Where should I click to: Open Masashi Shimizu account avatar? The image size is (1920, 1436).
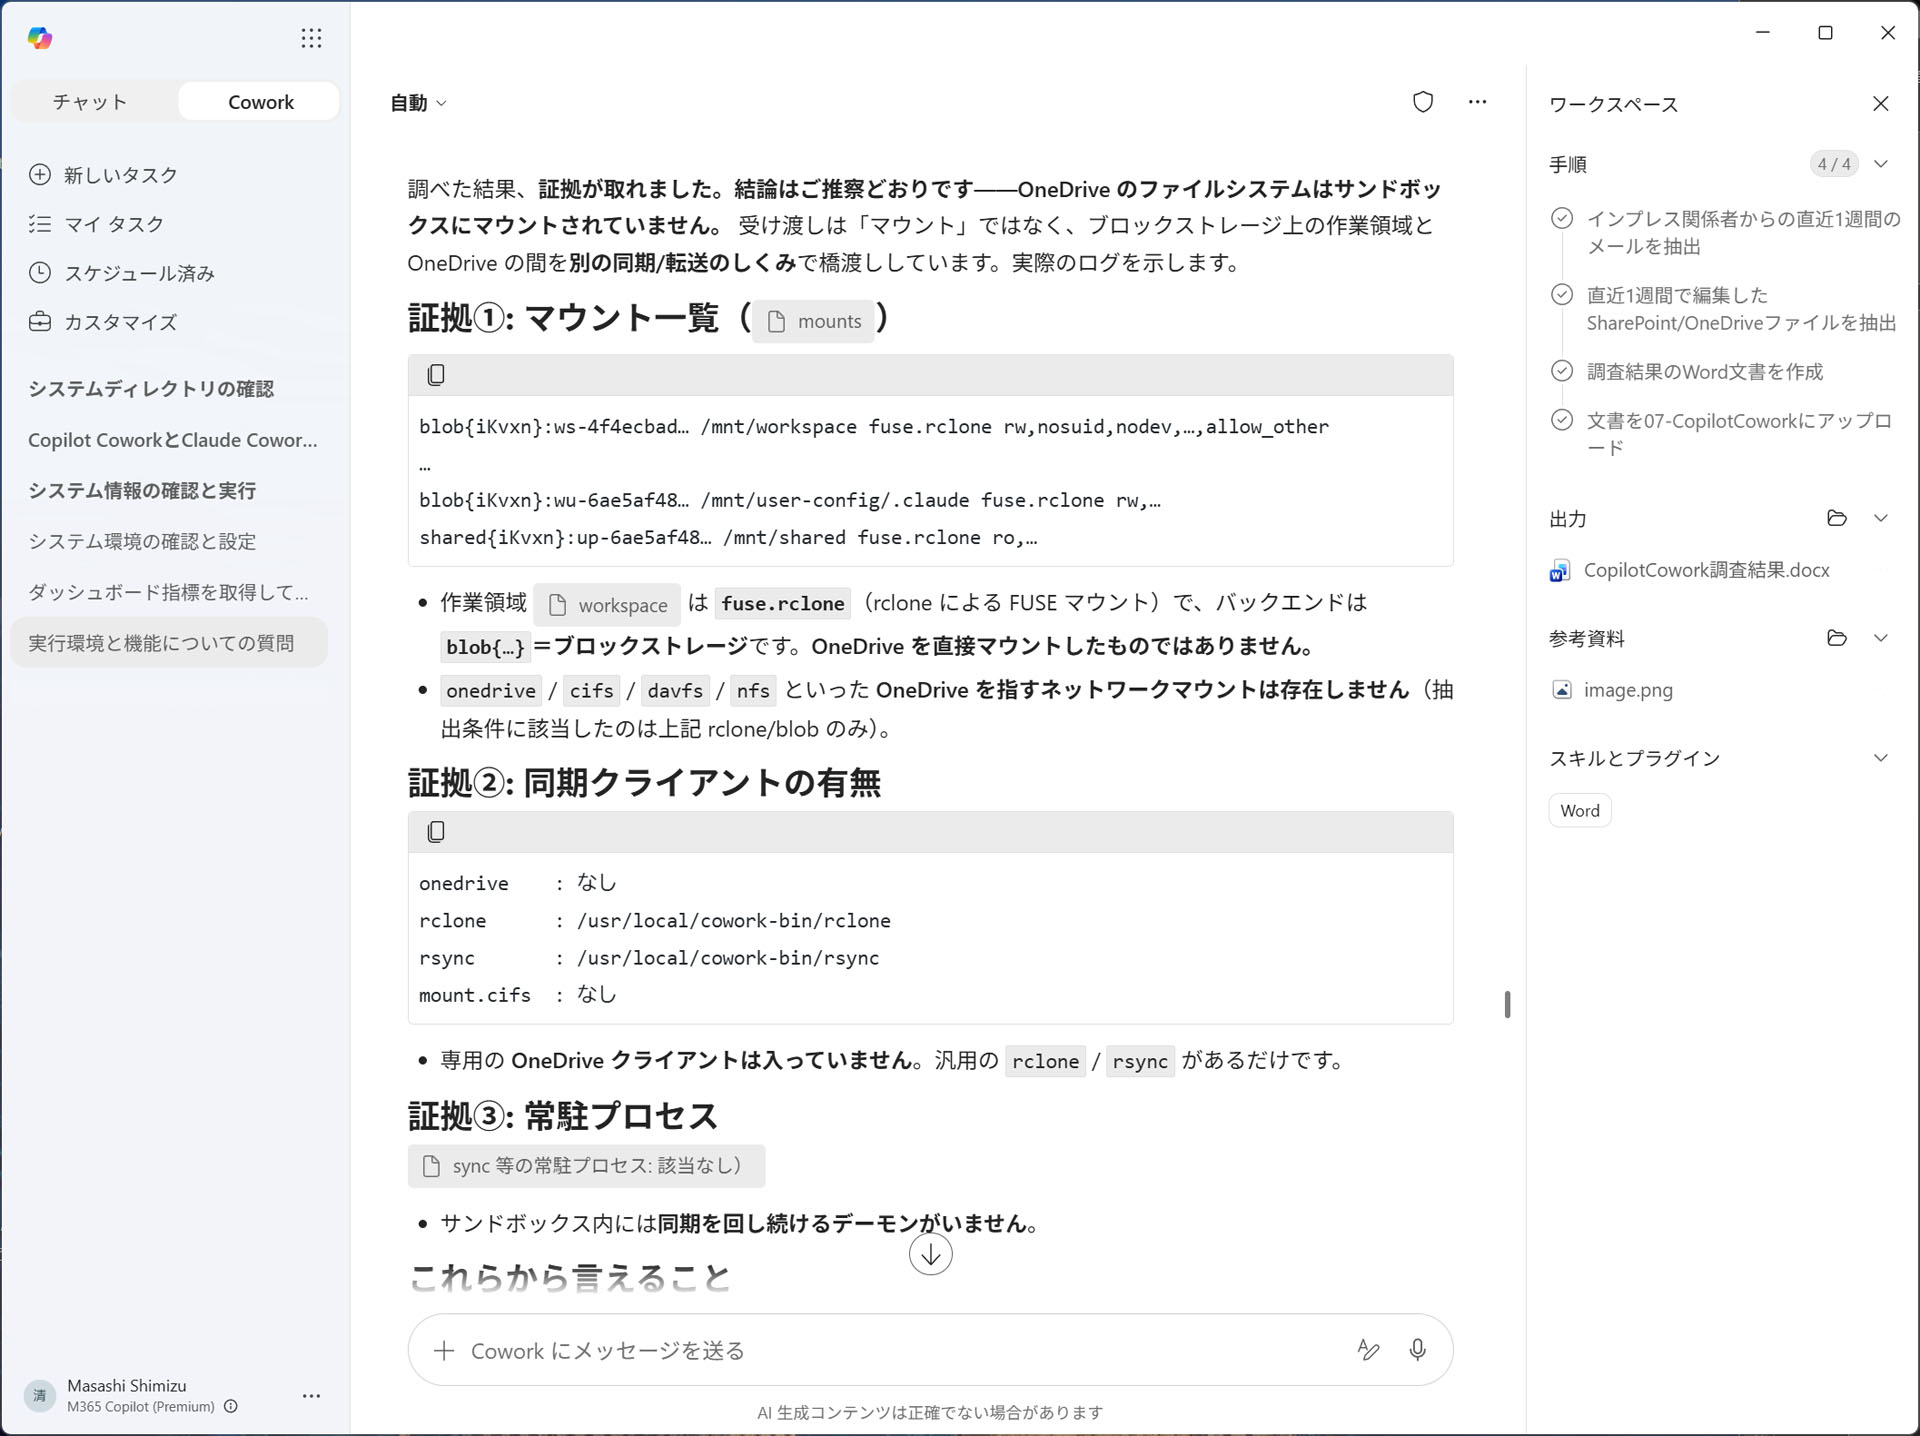tap(40, 1395)
